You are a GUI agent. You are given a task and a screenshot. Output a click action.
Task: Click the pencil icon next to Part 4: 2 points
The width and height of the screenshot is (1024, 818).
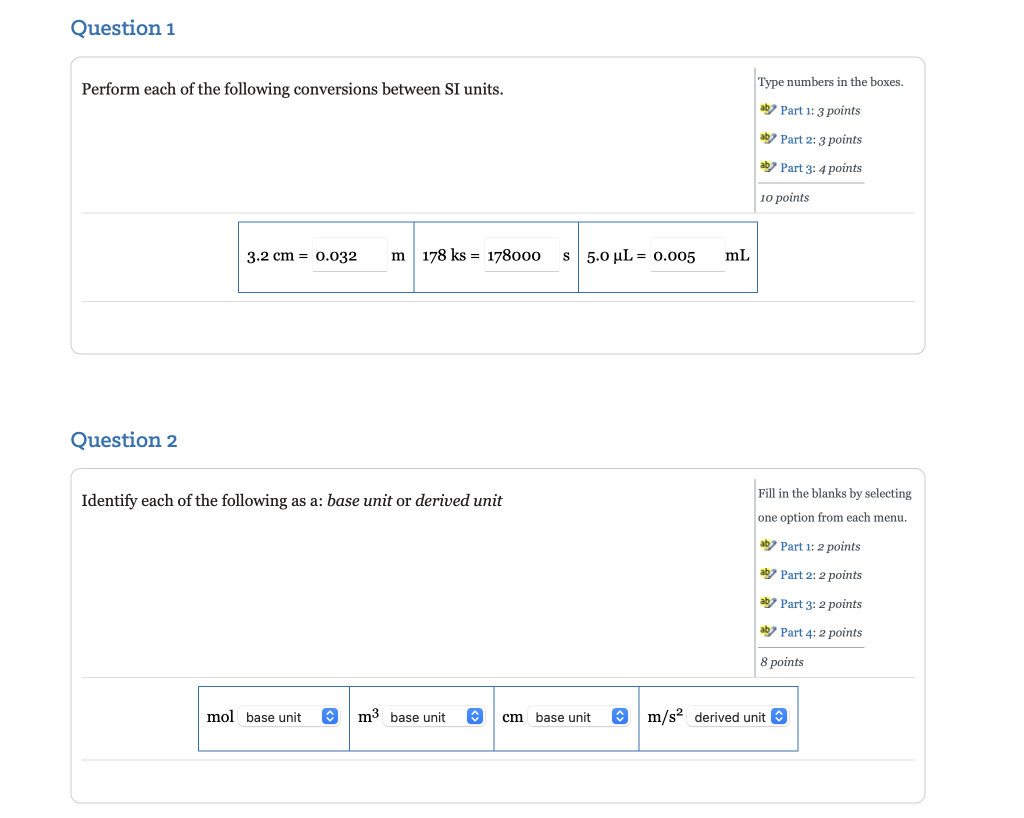(x=766, y=632)
